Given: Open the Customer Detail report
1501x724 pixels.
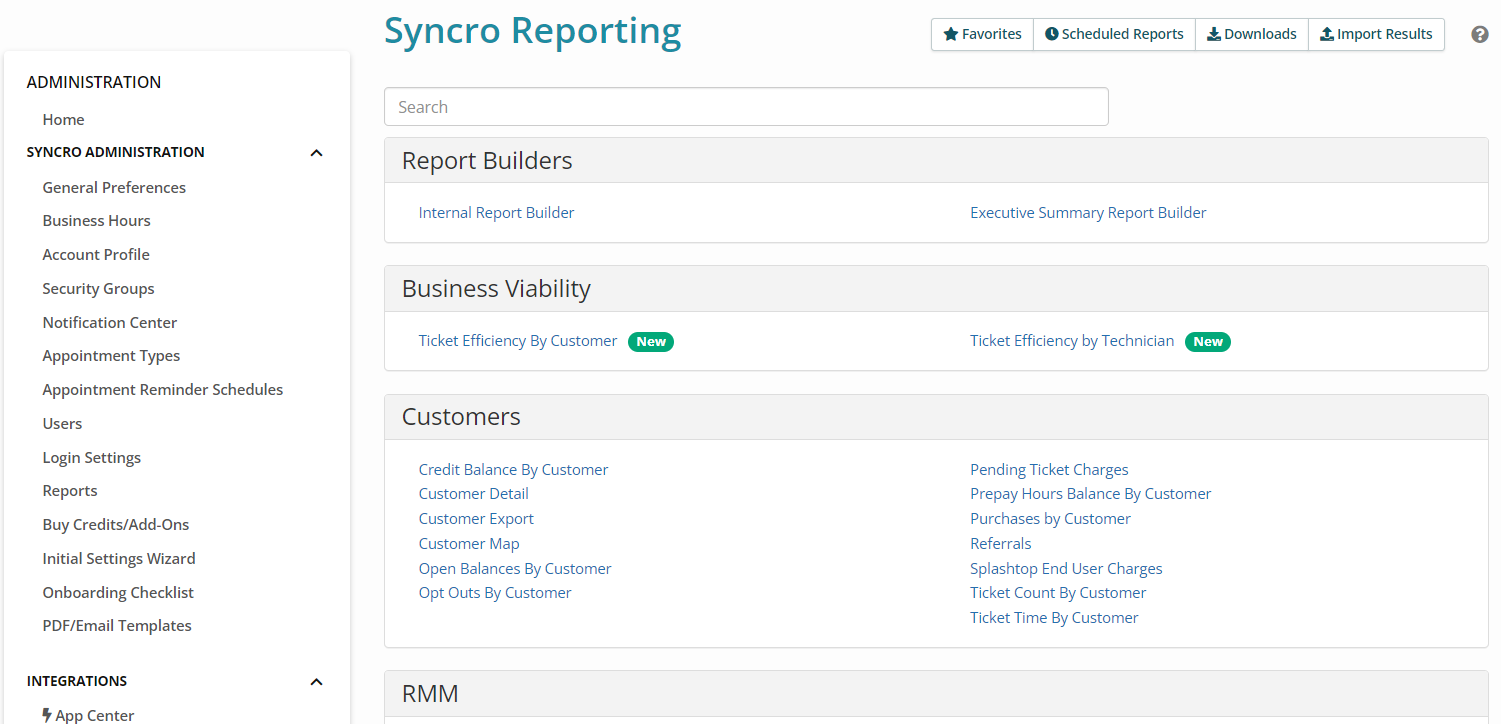Looking at the screenshot, I should click(473, 494).
